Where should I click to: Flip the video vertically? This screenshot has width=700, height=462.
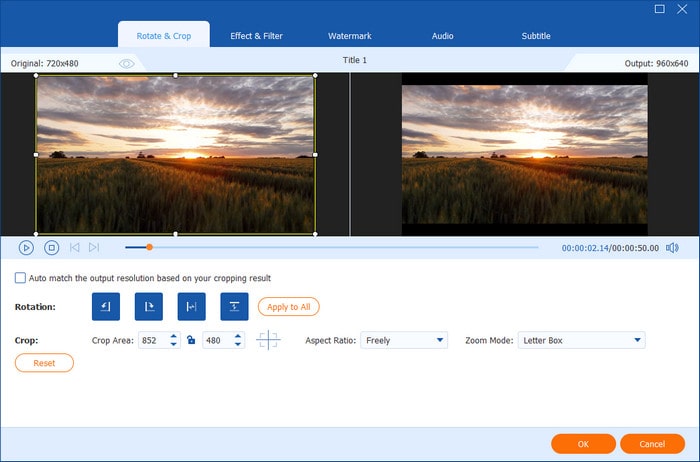(x=234, y=307)
